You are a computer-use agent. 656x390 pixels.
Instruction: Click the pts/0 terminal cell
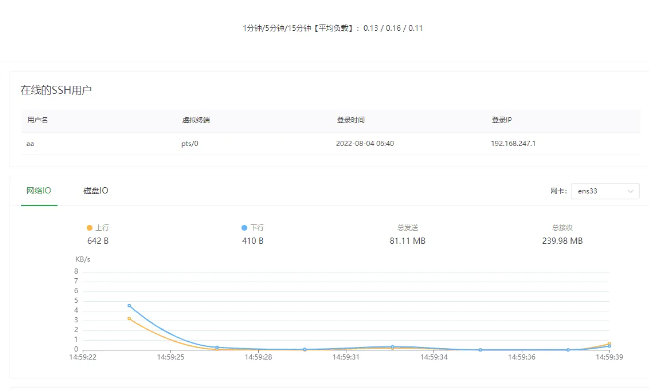pos(190,144)
